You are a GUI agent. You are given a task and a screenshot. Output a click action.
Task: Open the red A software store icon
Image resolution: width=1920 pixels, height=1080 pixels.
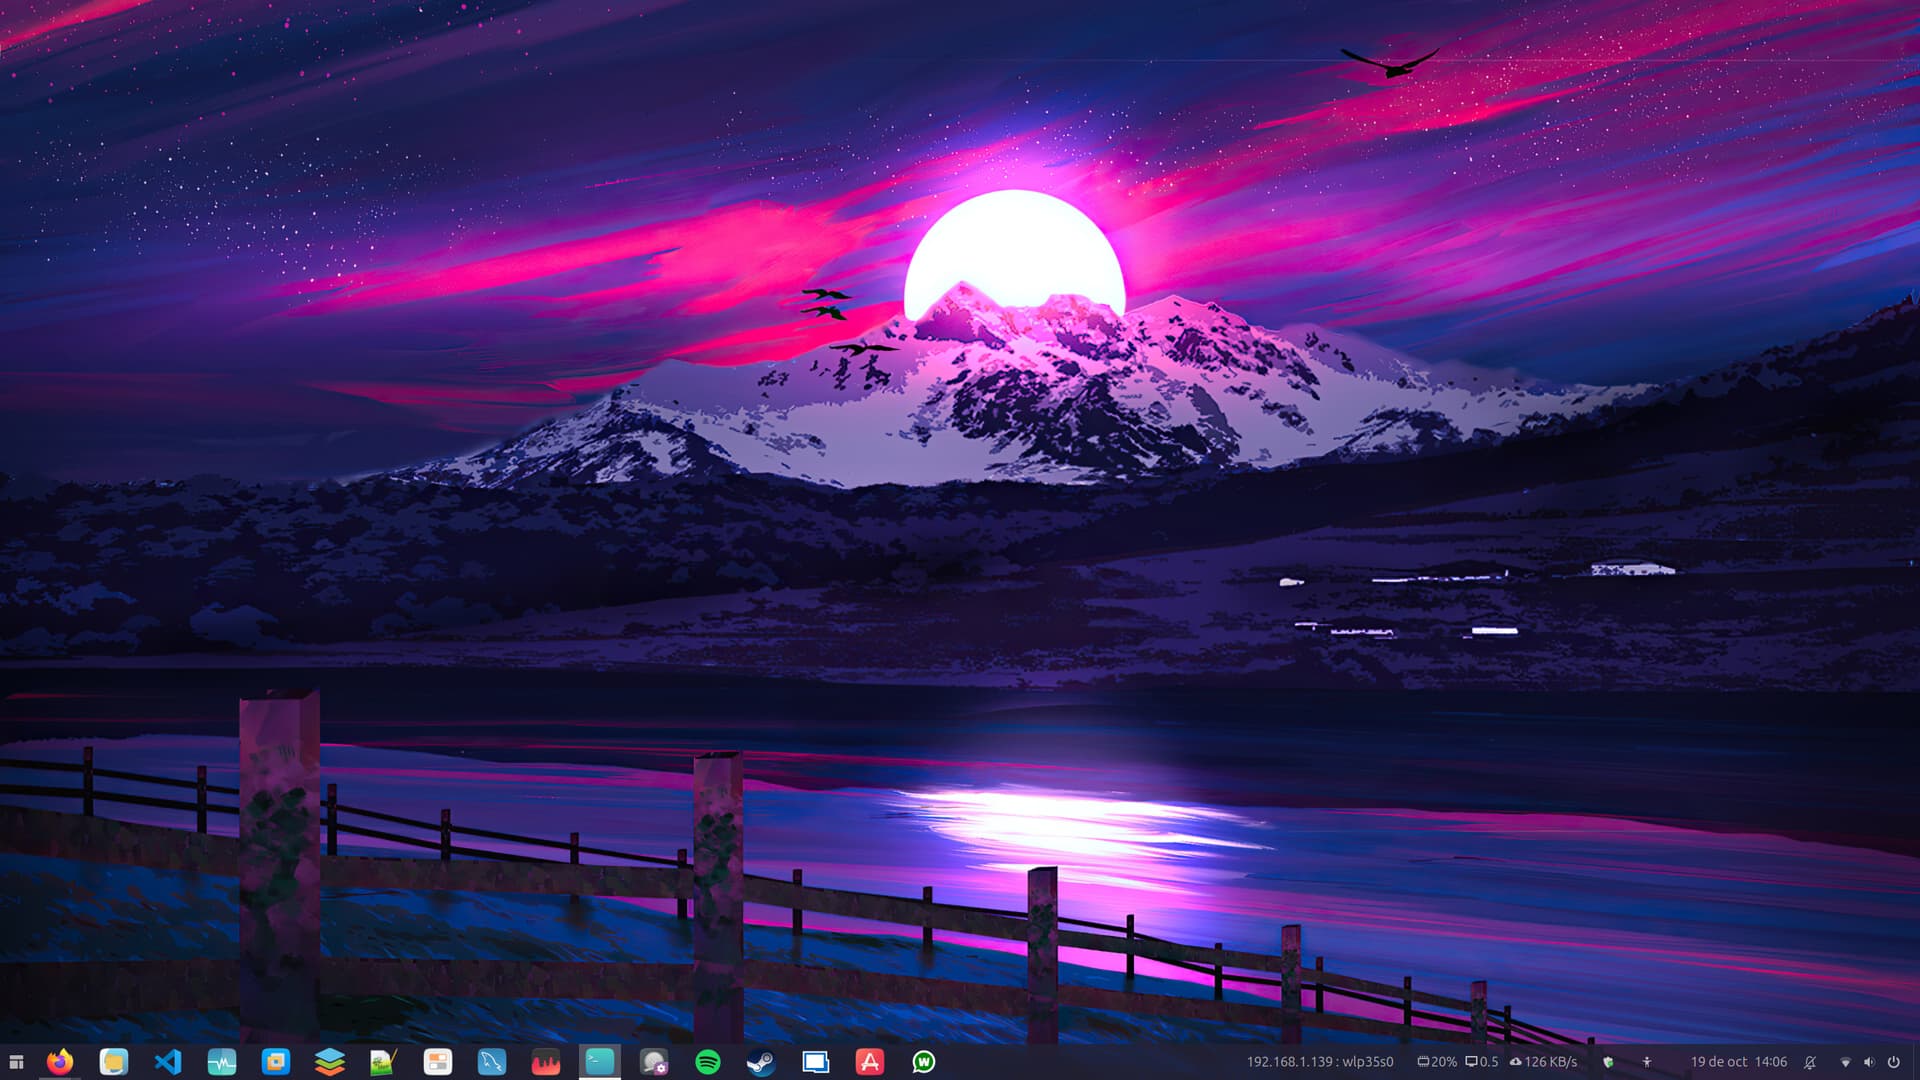click(870, 1062)
